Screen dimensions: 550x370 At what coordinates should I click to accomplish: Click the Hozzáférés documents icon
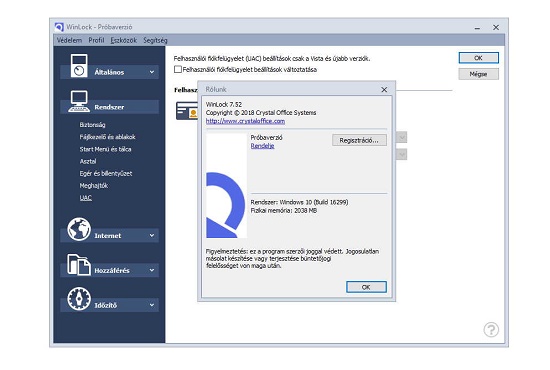point(79,264)
